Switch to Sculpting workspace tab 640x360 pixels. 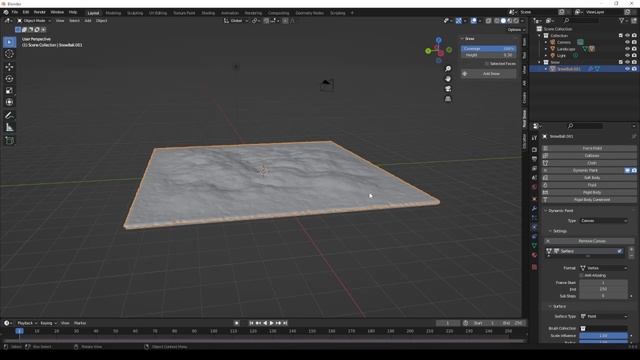[x=135, y=13]
